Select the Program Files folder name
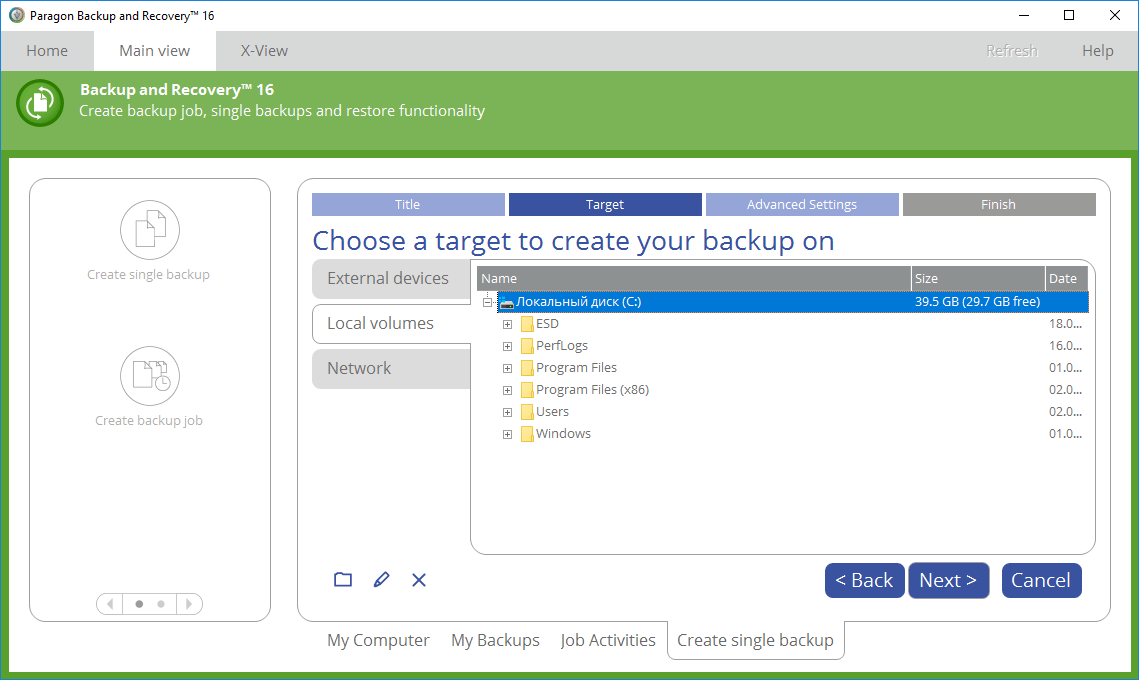The height and width of the screenshot is (680, 1139). coord(577,368)
